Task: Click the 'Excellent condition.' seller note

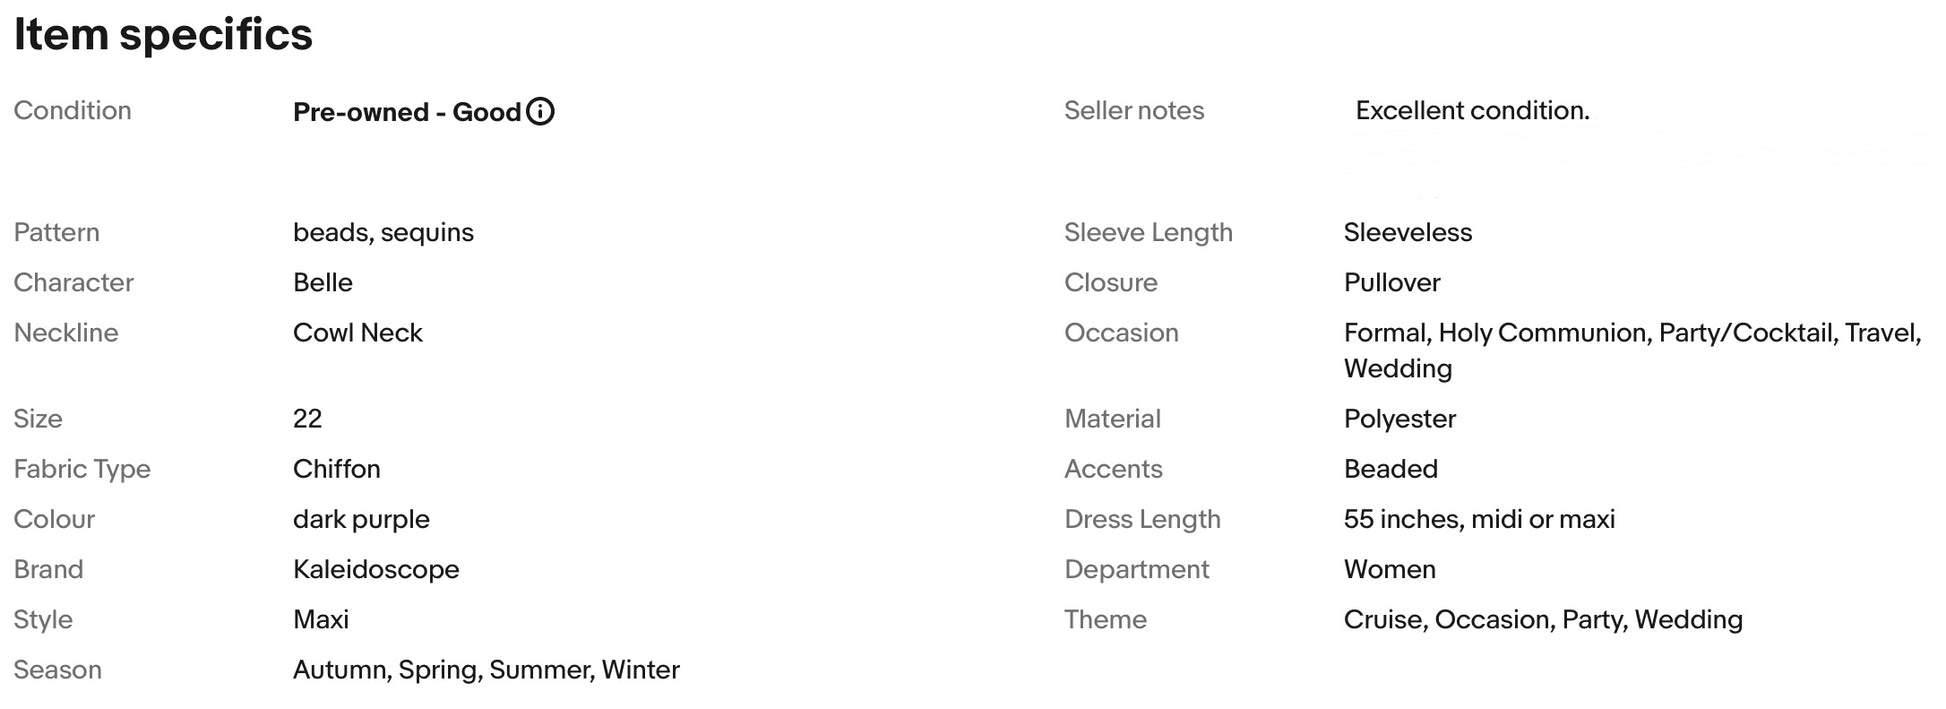Action: (1472, 111)
